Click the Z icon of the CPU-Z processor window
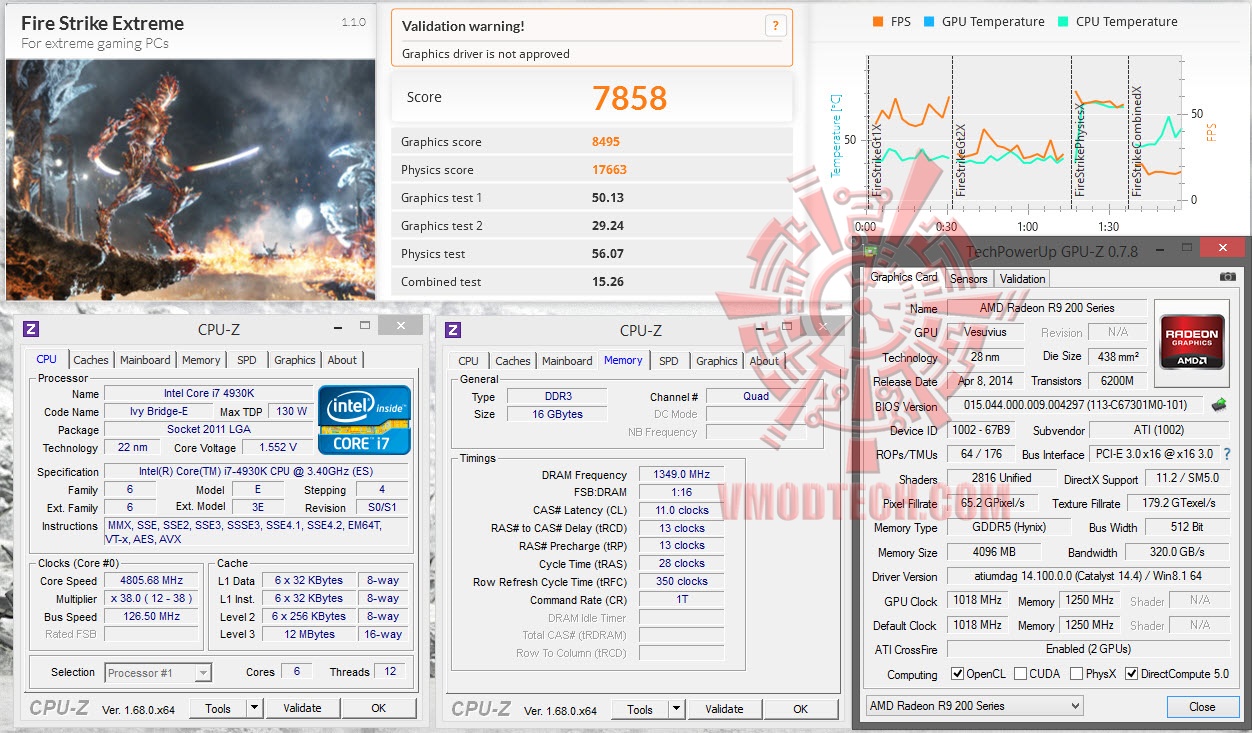 coord(31,329)
